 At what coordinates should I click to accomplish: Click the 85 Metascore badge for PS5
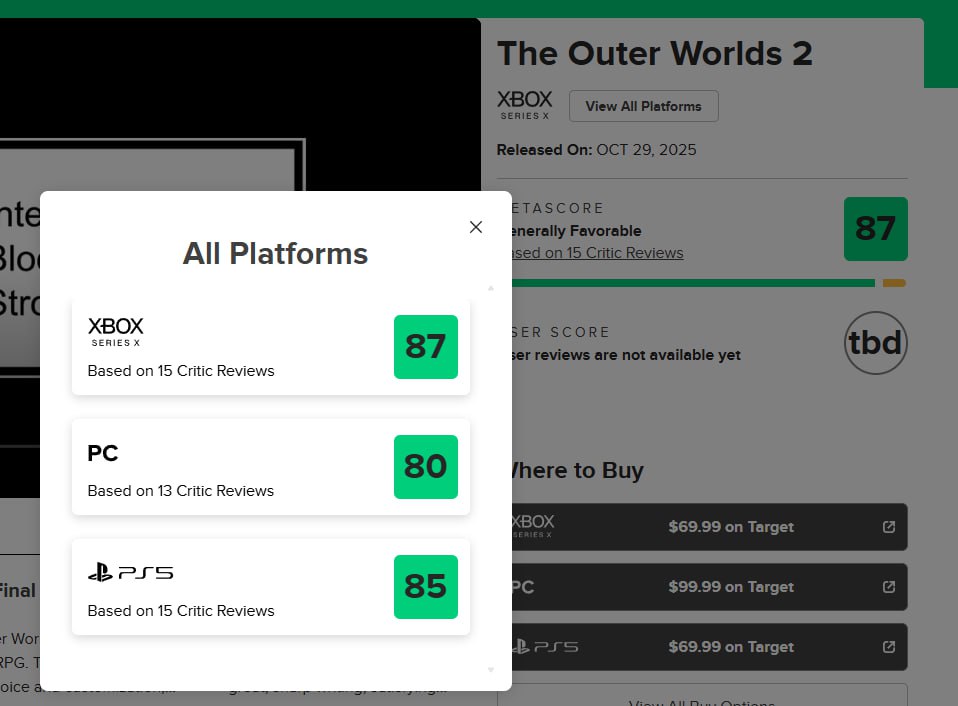[x=425, y=587]
